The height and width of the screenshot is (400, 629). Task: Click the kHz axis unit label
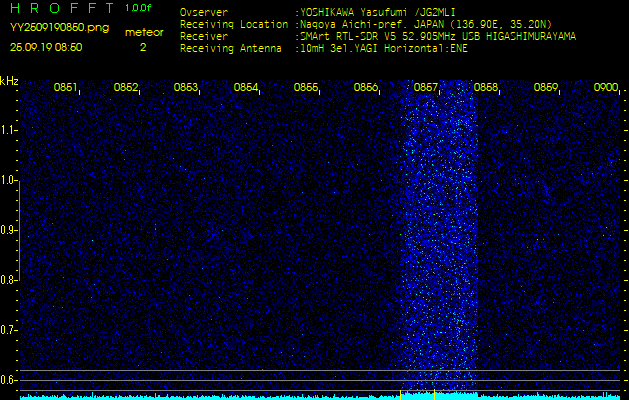pos(9,81)
